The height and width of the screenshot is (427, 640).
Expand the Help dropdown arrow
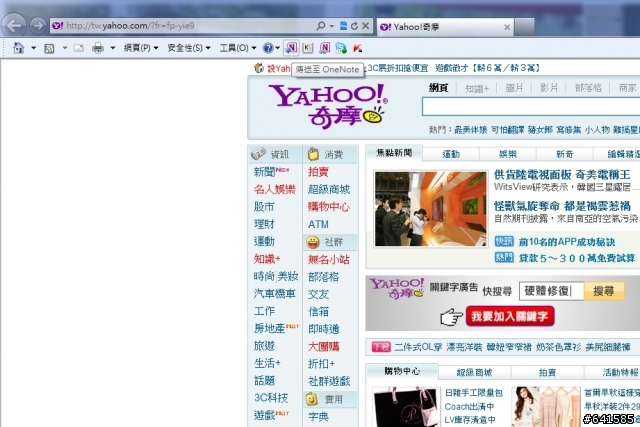(278, 48)
